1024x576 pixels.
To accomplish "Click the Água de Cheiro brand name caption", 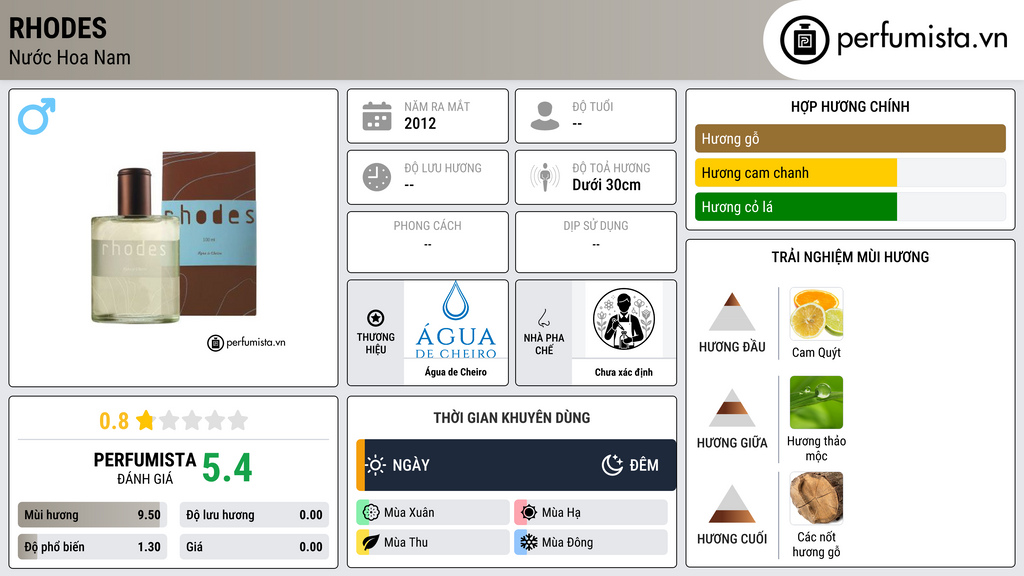I will (x=456, y=372).
